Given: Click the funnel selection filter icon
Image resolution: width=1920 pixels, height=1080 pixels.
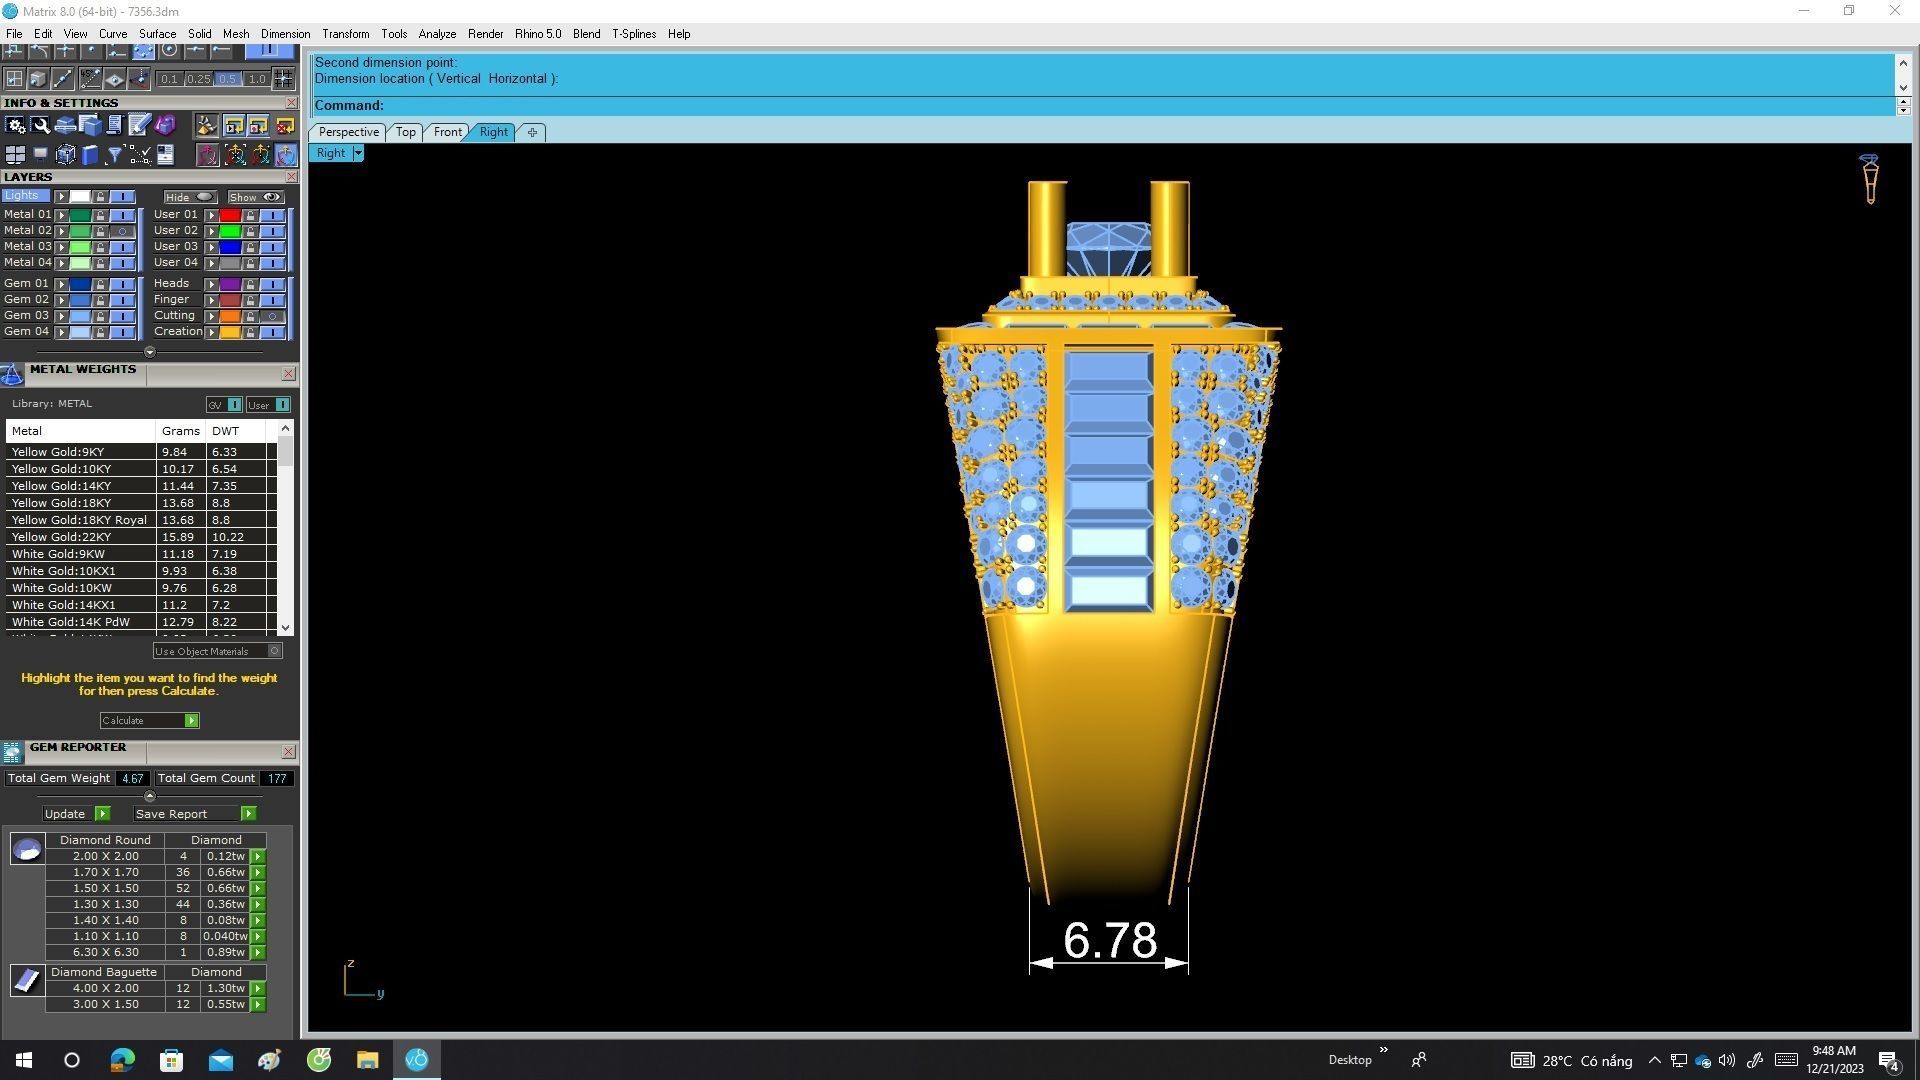Looking at the screenshot, I should (x=114, y=155).
